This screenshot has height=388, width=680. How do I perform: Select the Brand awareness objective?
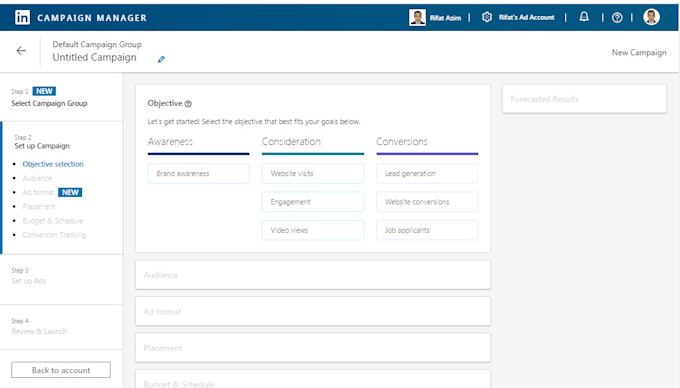click(199, 173)
